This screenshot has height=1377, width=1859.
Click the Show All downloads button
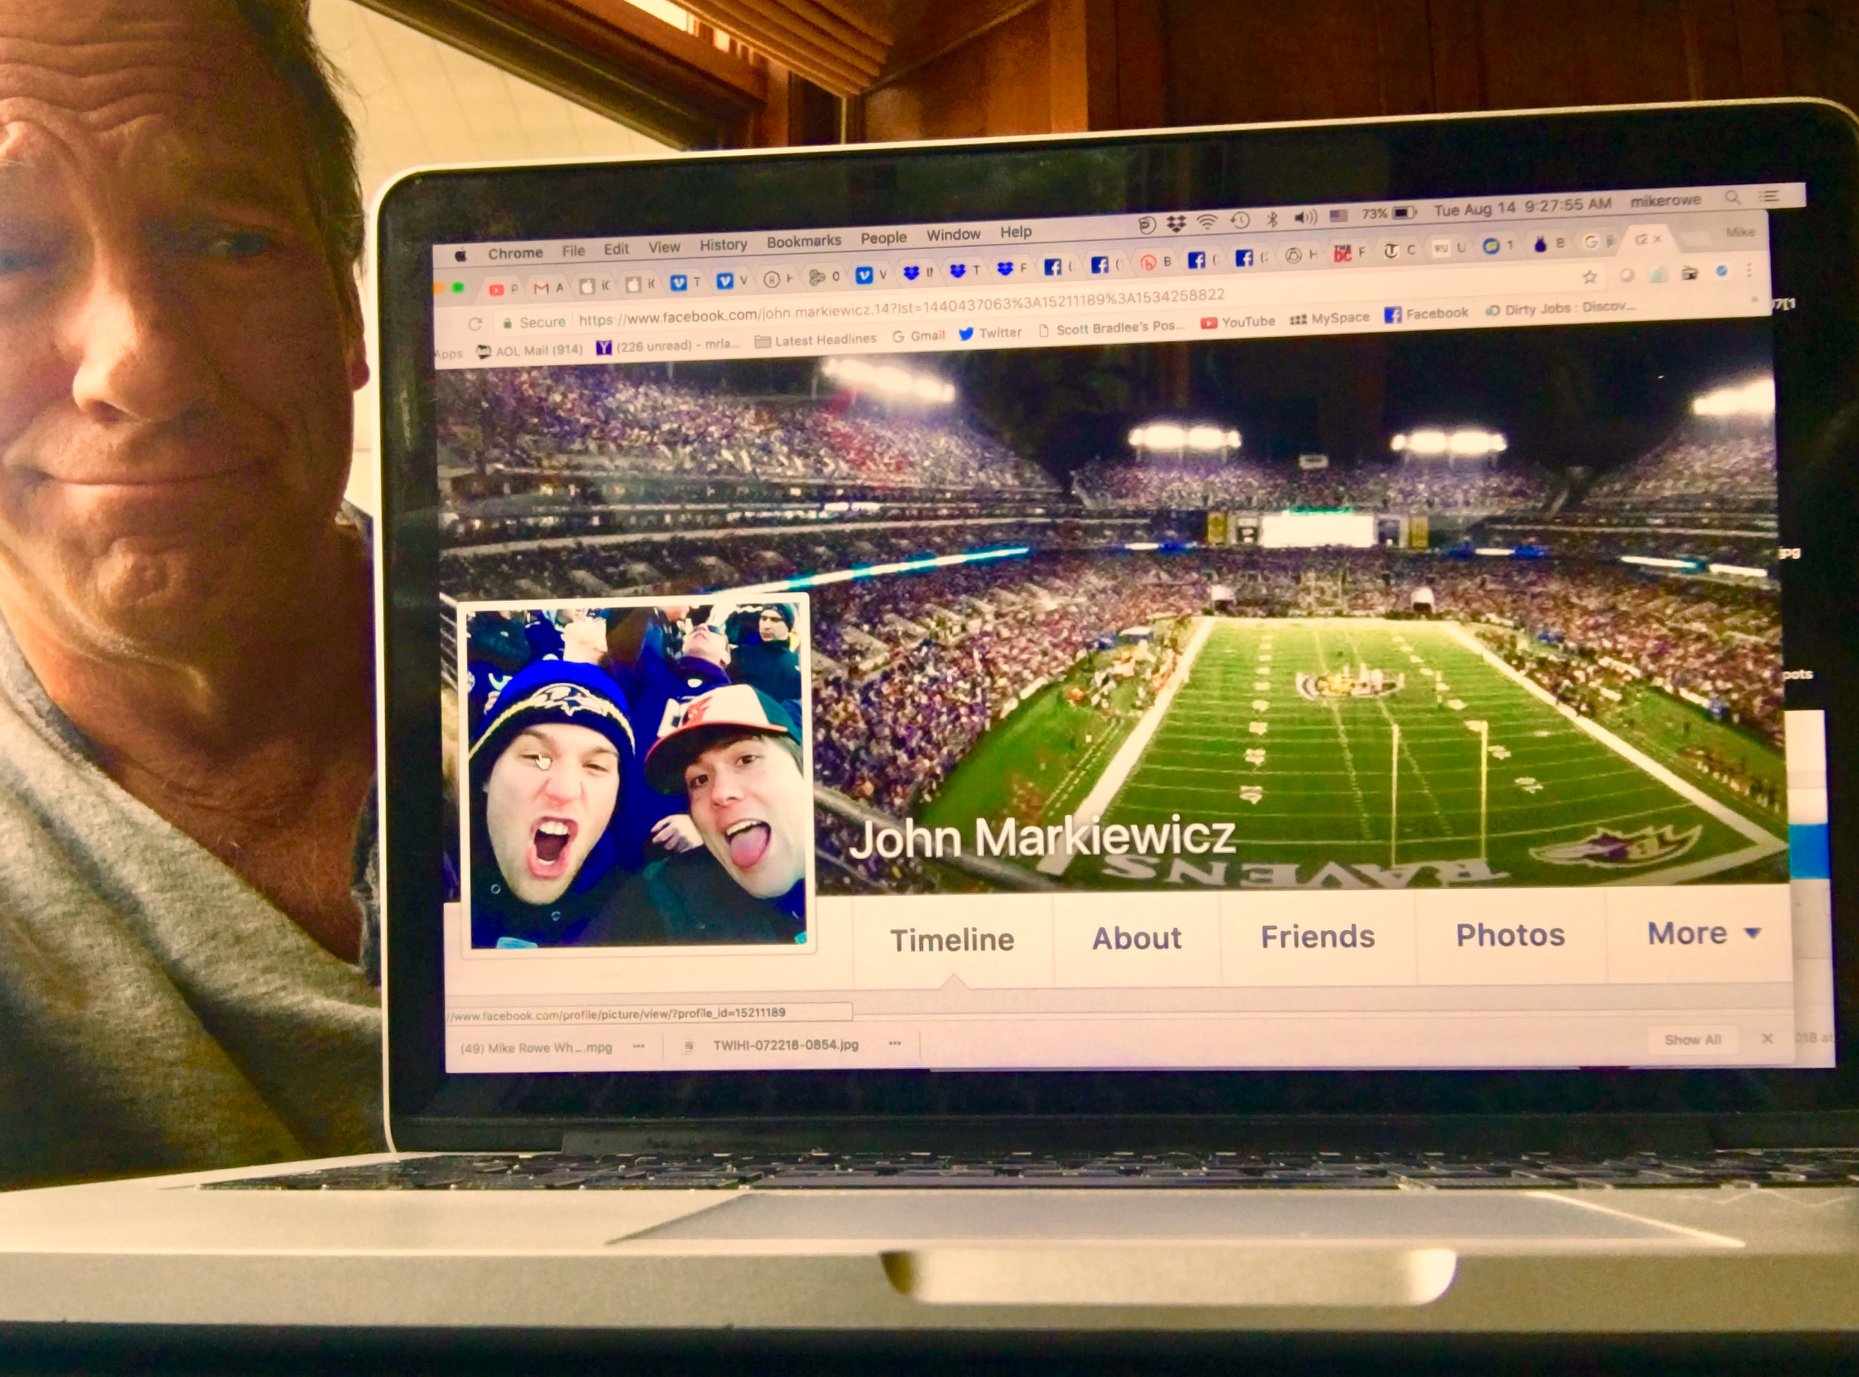(1692, 1040)
